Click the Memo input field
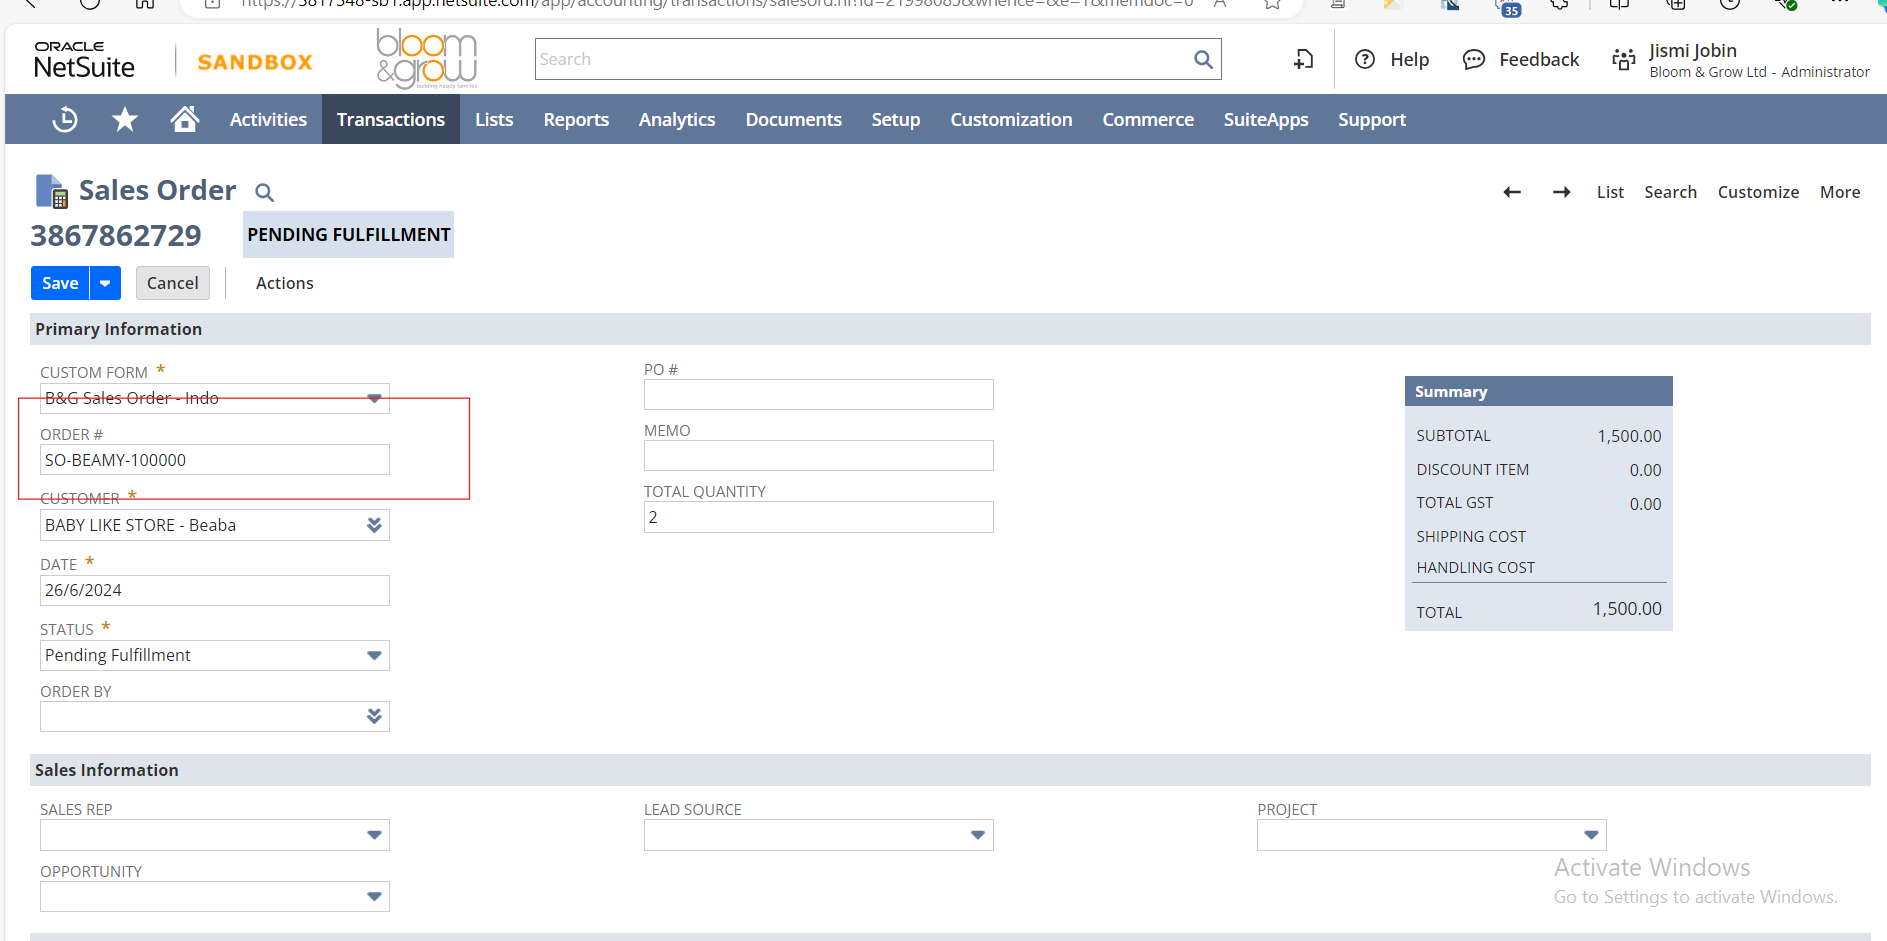 [819, 455]
